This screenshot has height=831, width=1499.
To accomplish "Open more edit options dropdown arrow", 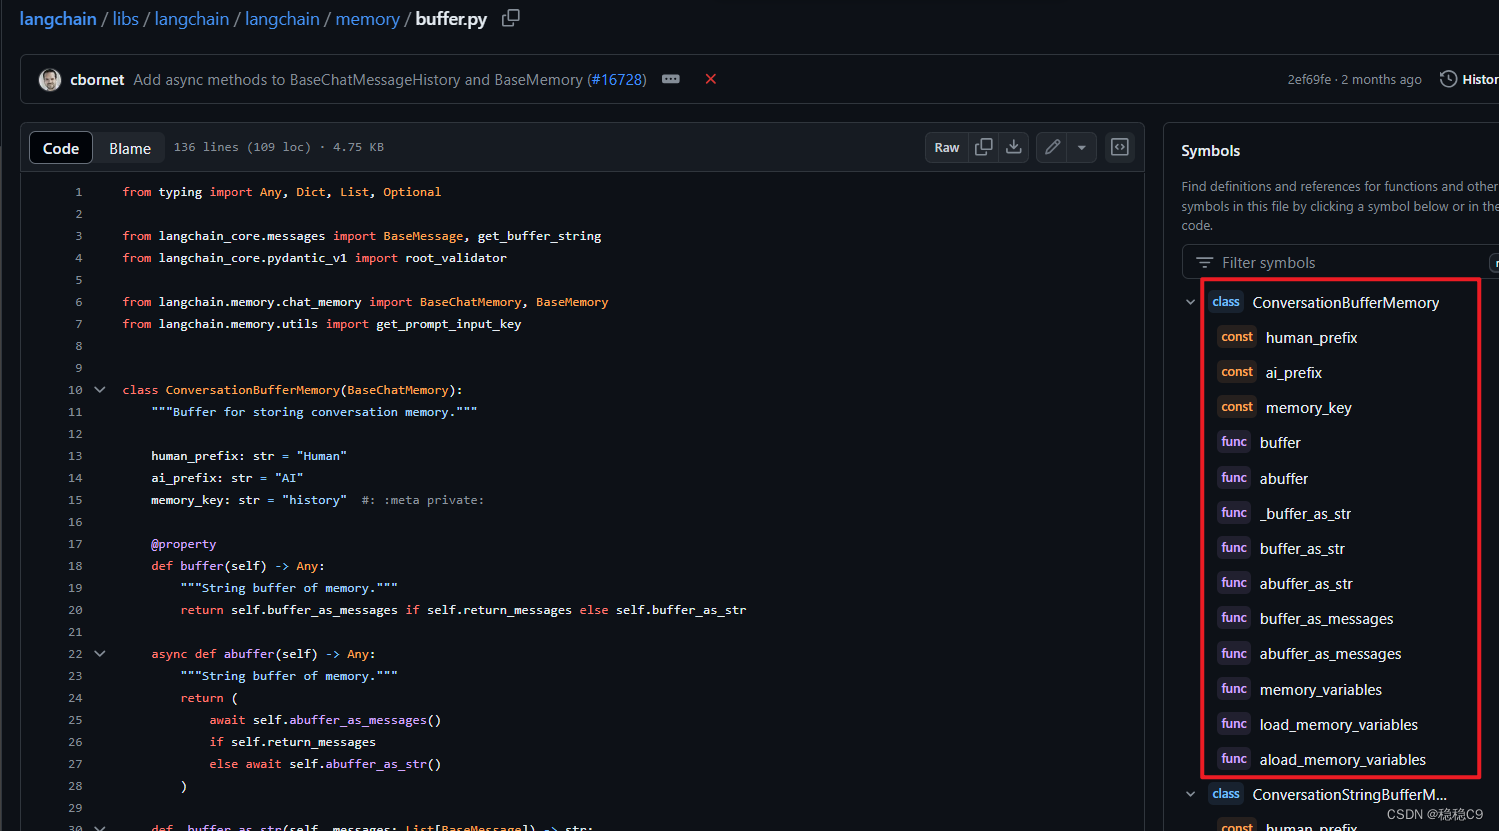I will coord(1082,147).
